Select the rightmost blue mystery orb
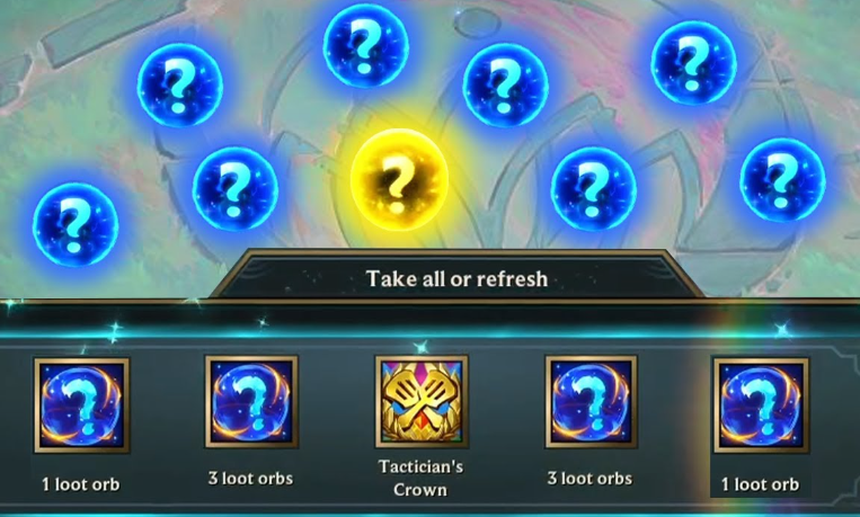The height and width of the screenshot is (517, 860). [783, 180]
